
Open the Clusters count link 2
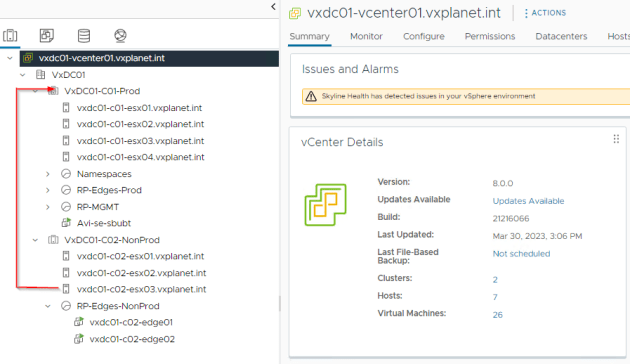[x=495, y=280]
